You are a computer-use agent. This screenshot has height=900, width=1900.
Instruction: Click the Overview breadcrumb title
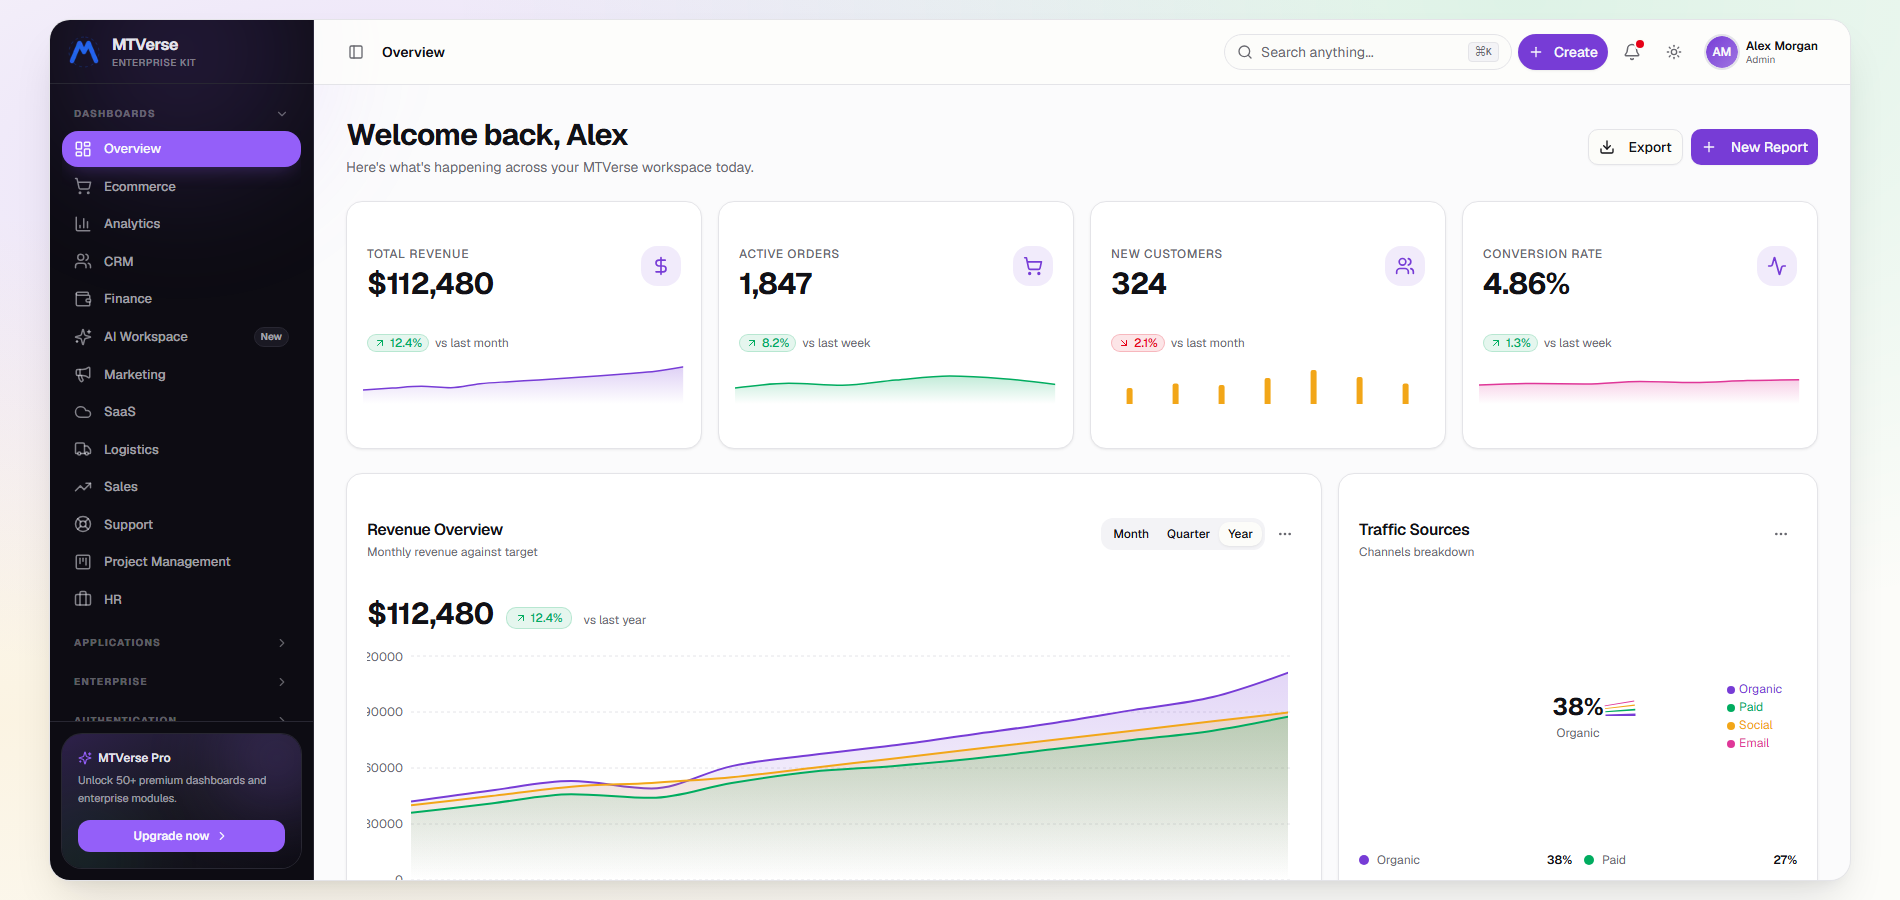[x=413, y=52]
